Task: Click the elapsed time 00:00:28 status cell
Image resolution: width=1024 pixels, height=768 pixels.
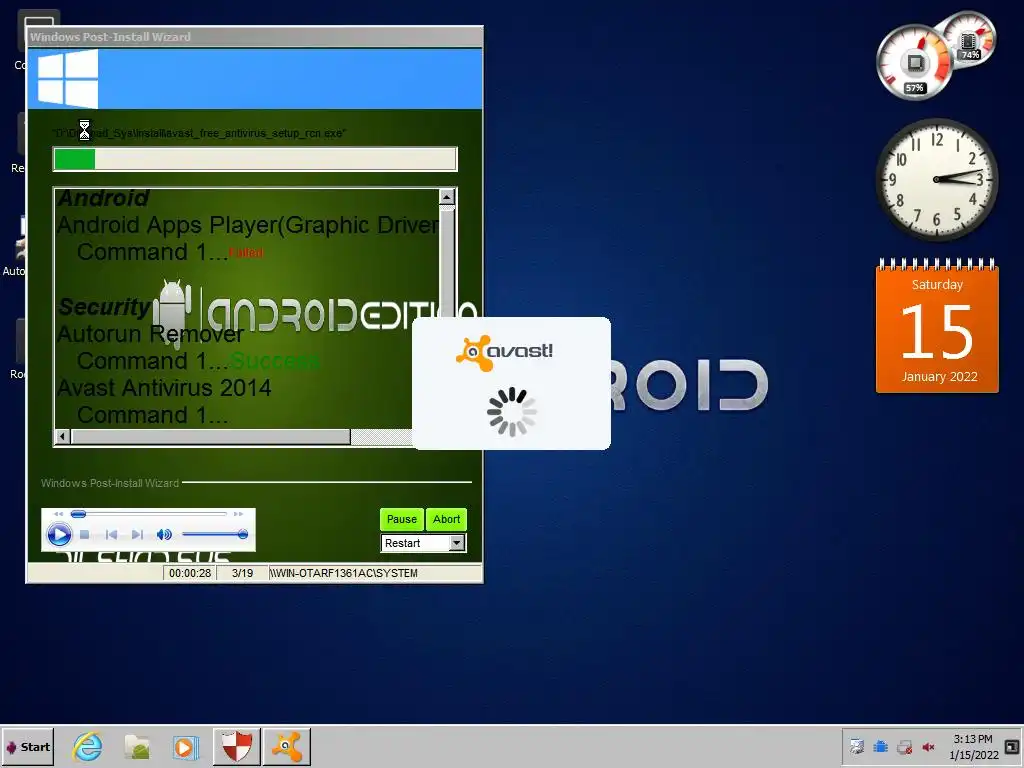Action: pos(190,573)
